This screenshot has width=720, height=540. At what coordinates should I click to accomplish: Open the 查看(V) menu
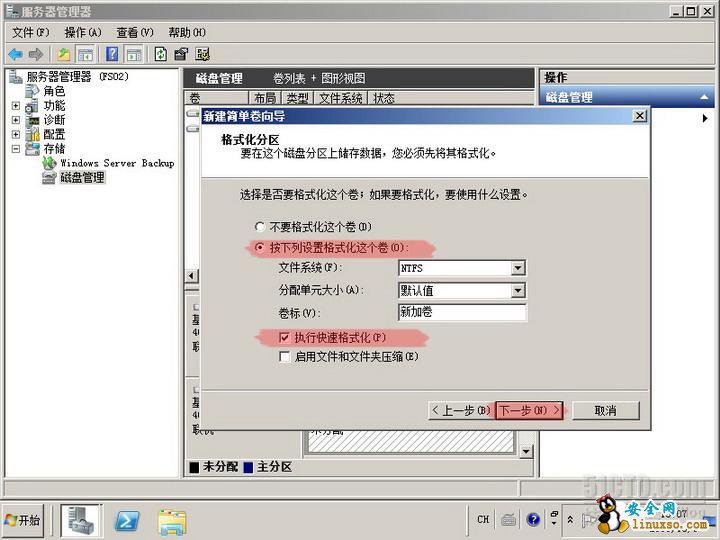(x=134, y=33)
